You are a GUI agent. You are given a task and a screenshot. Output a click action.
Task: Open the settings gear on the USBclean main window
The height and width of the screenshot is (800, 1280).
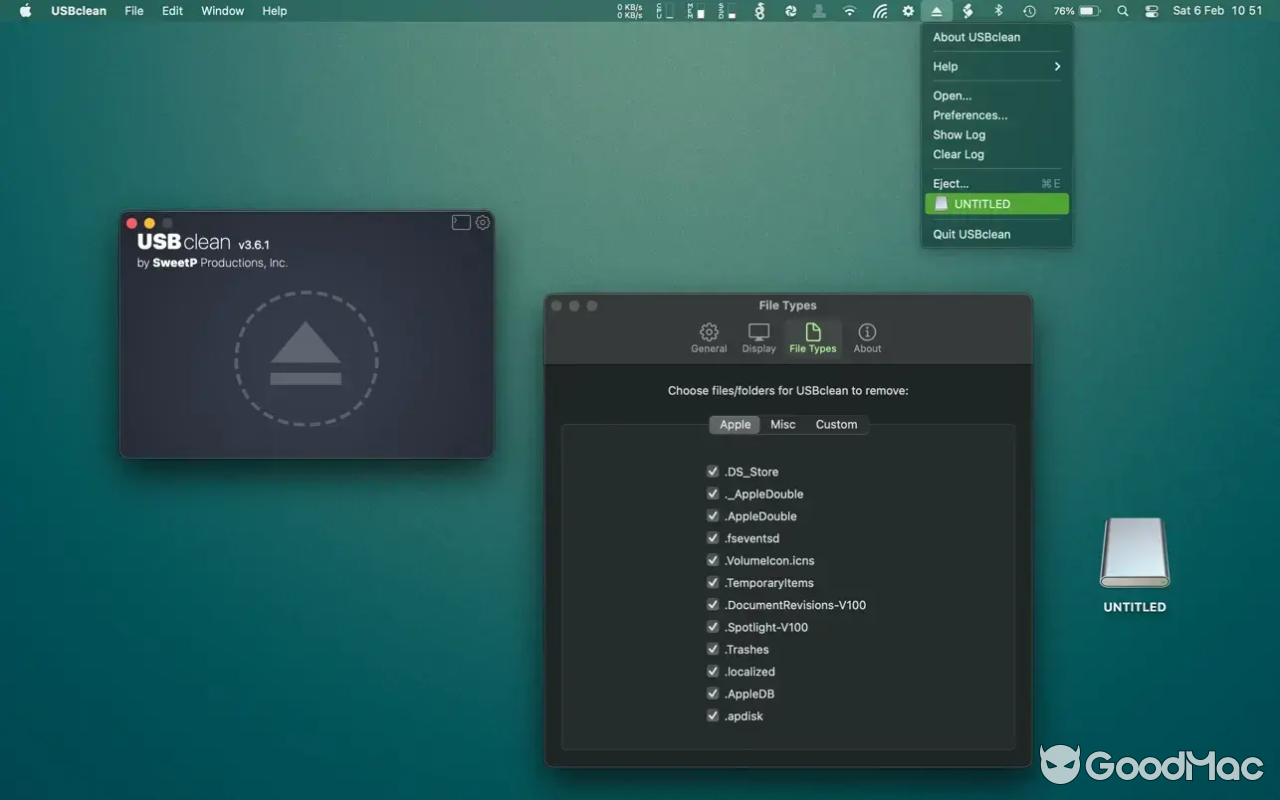click(482, 223)
